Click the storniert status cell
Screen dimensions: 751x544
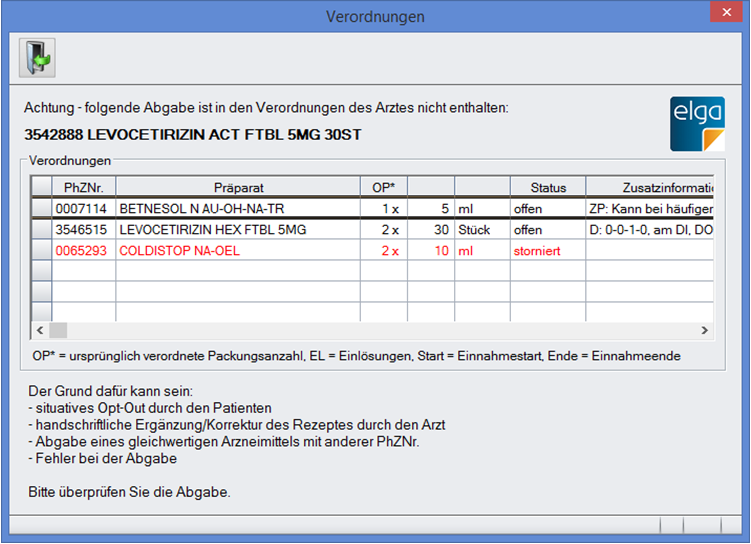(547, 251)
